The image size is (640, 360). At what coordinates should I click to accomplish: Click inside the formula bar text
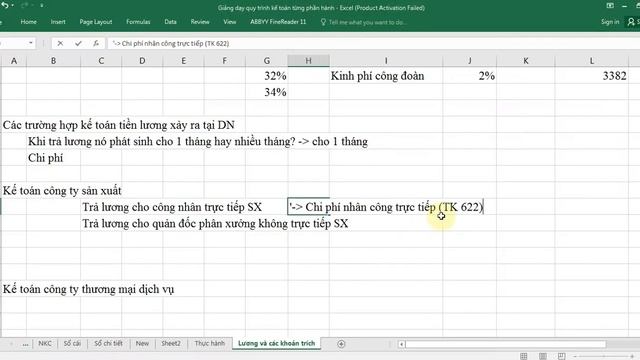(x=171, y=43)
